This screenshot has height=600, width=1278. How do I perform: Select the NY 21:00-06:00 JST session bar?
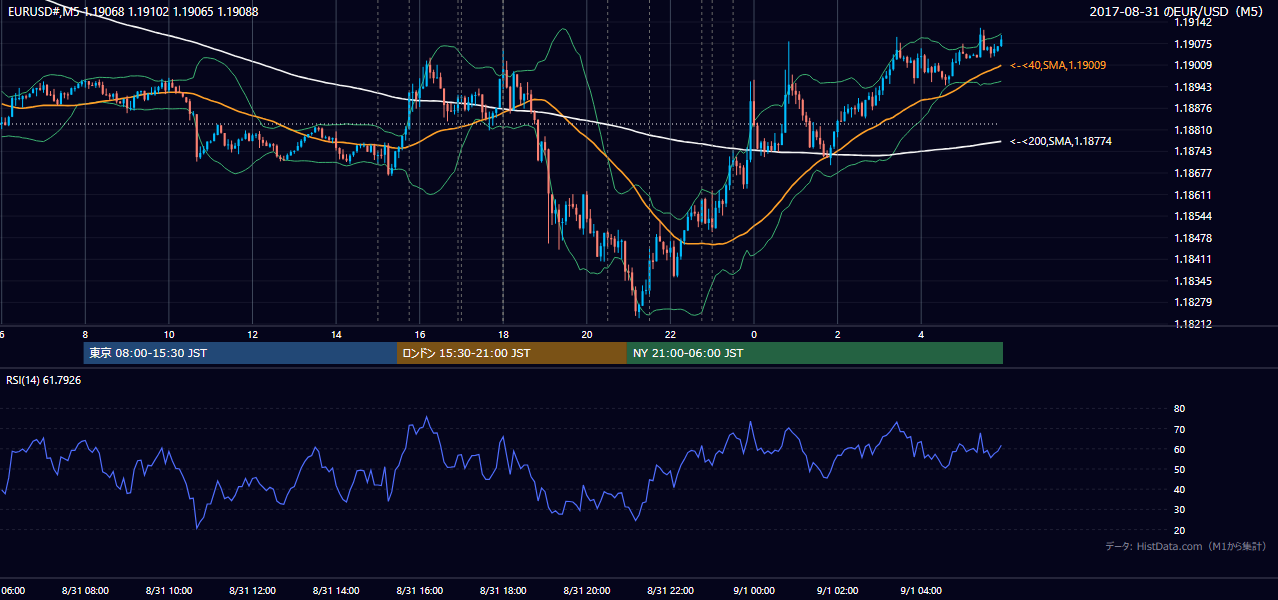[815, 353]
